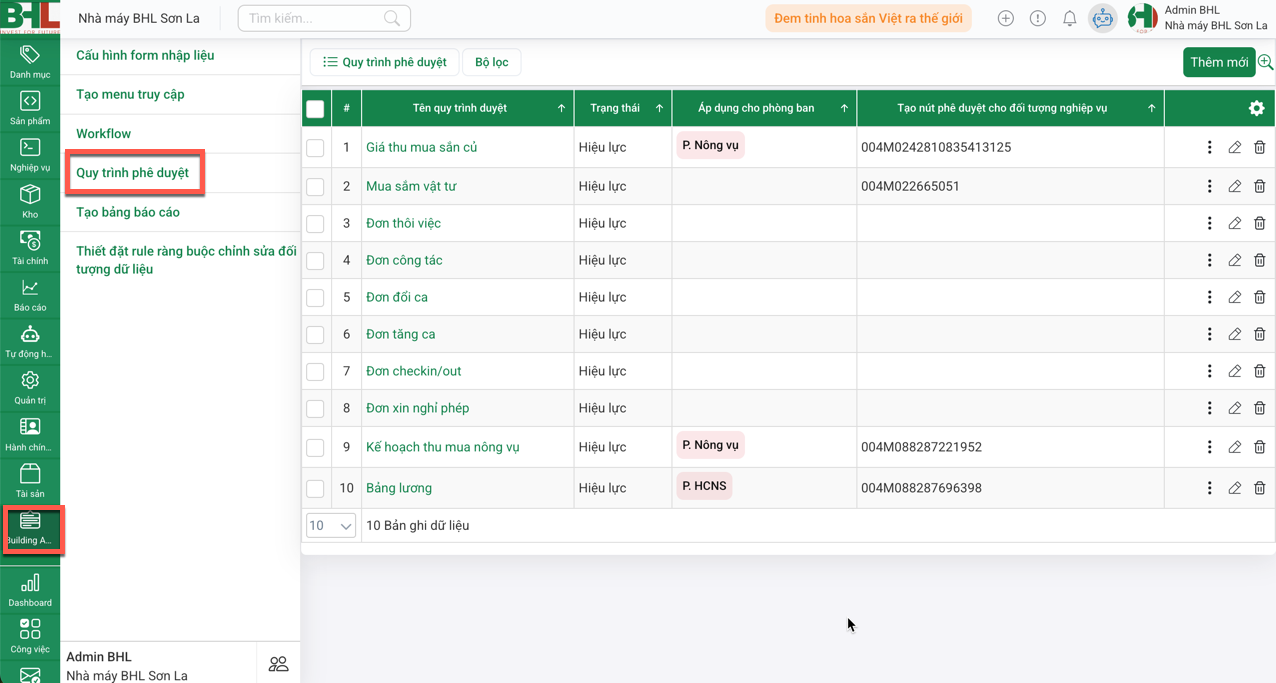Sort by Tạo nút phê duyệt column
1276x683 pixels.
(1152, 108)
